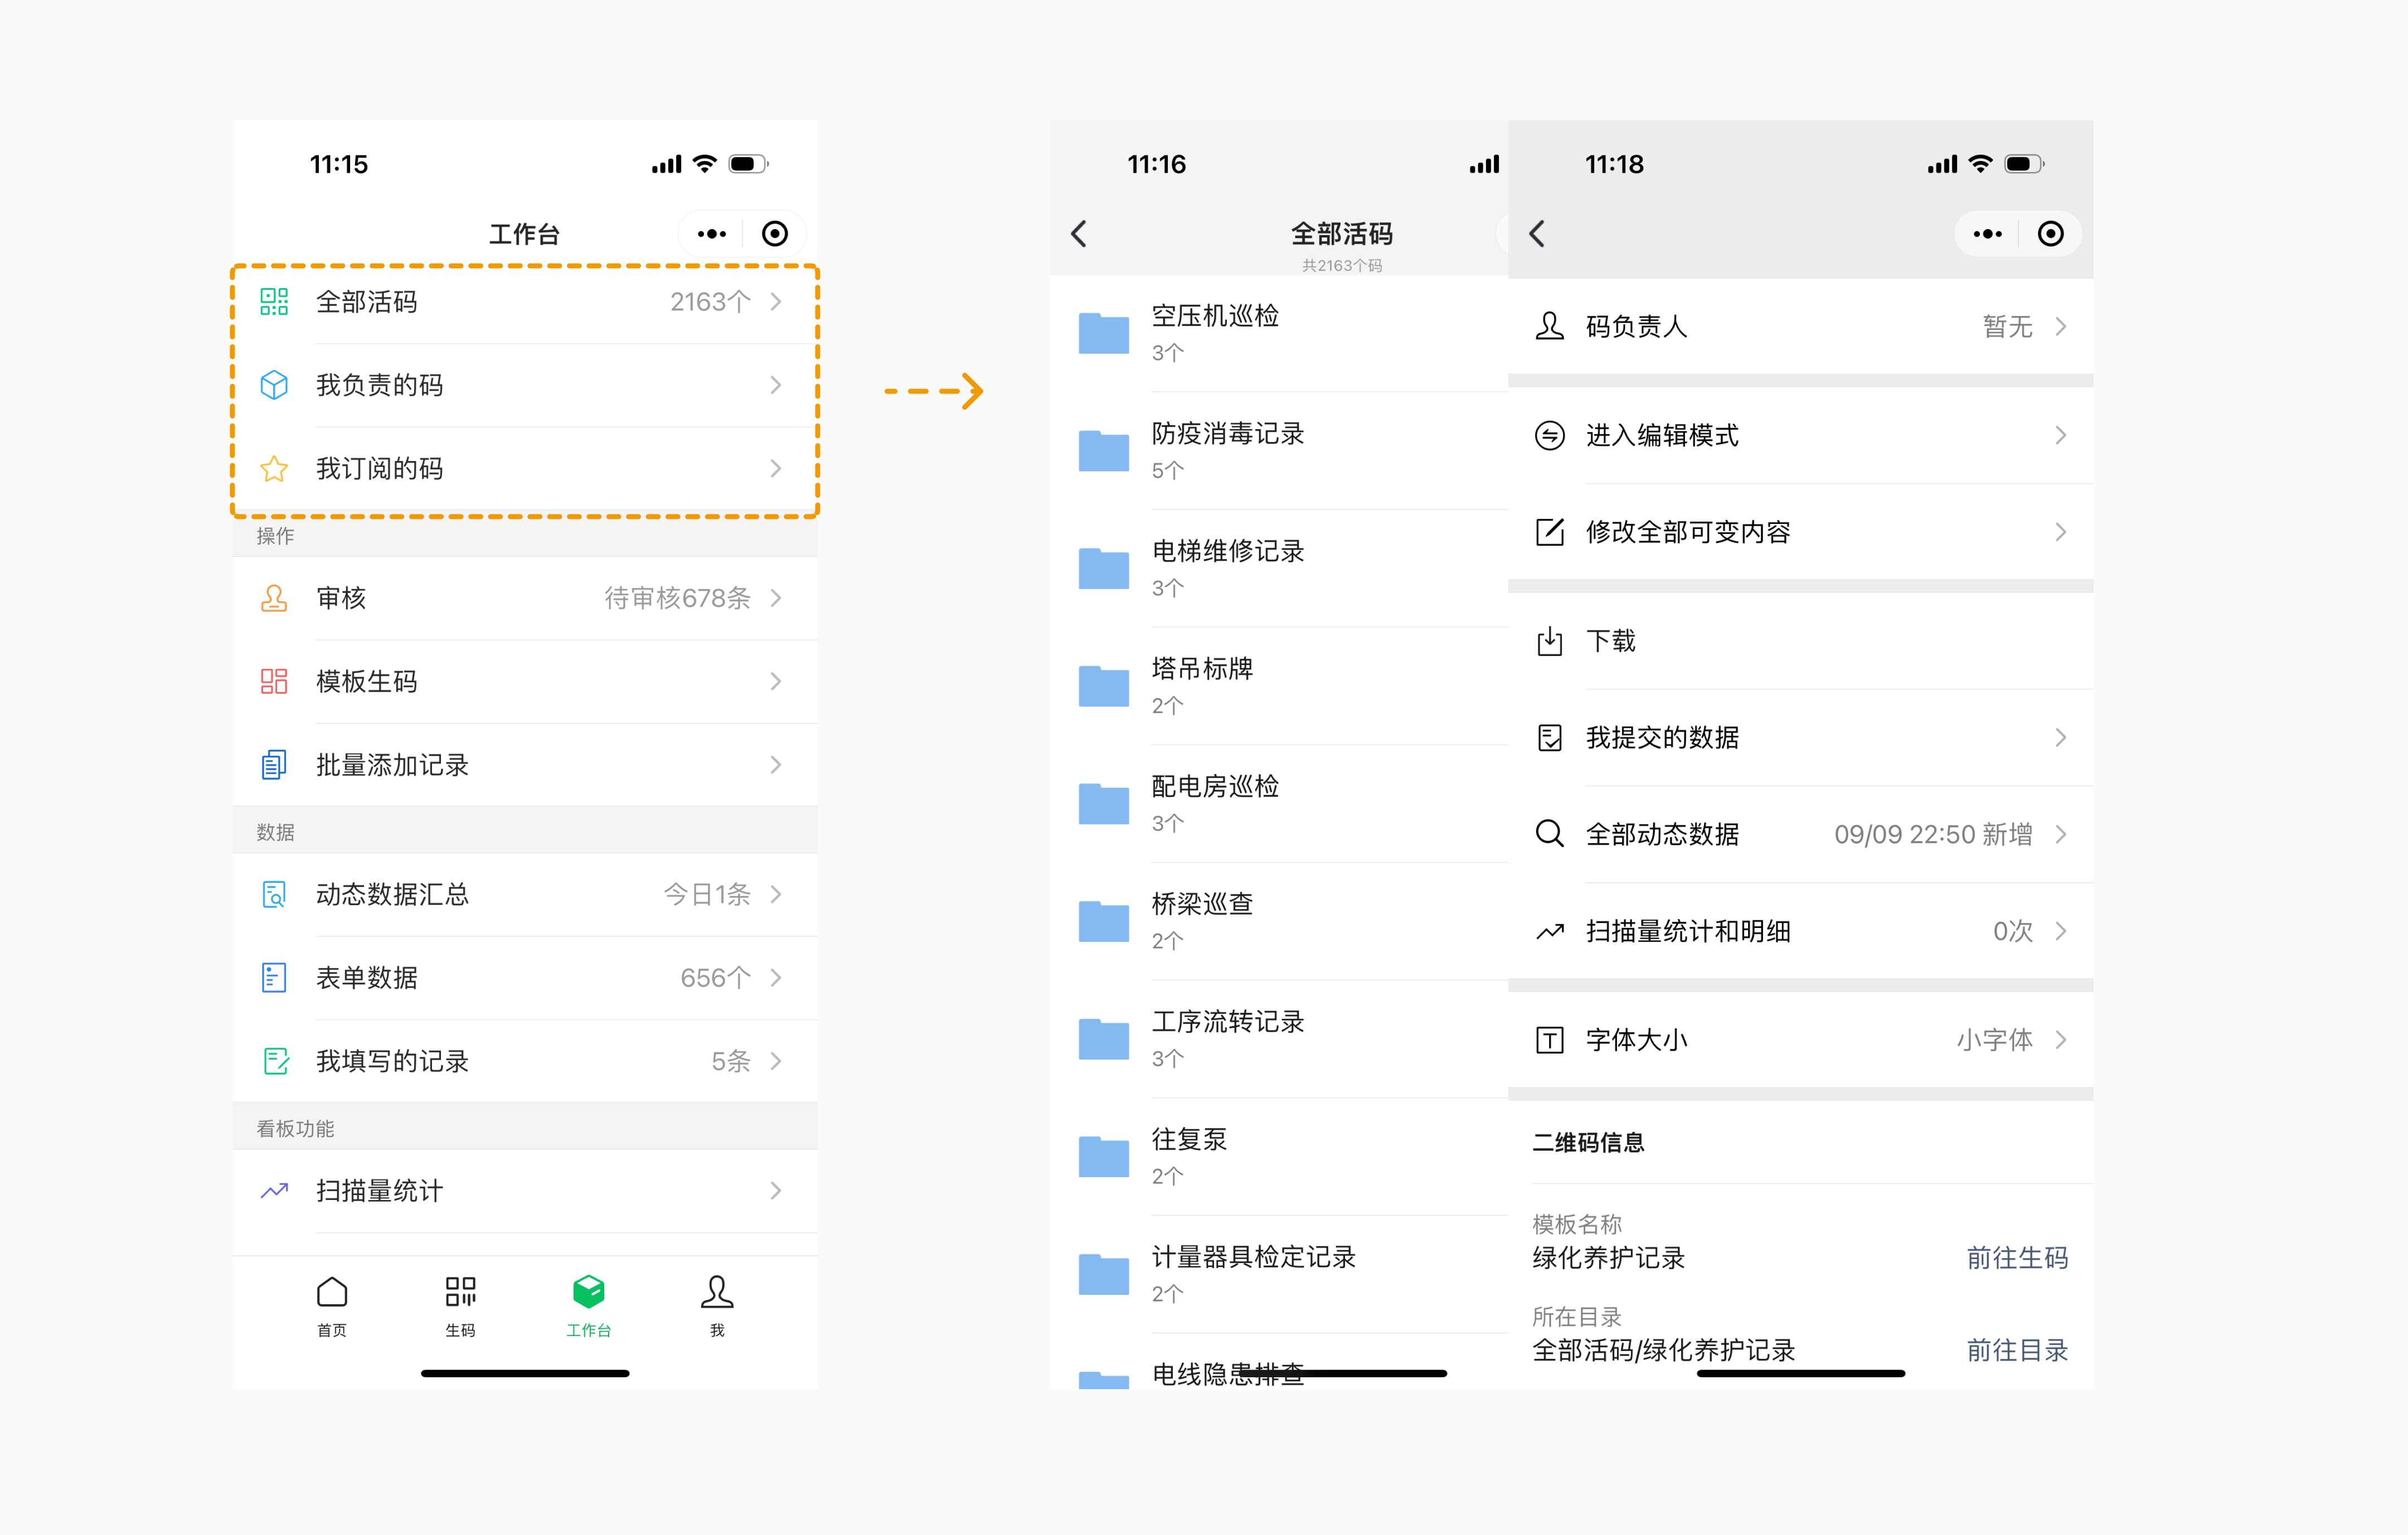The image size is (2408, 1535).
Task: Click the three-dots menu in 工作台 header
Action: pos(712,234)
